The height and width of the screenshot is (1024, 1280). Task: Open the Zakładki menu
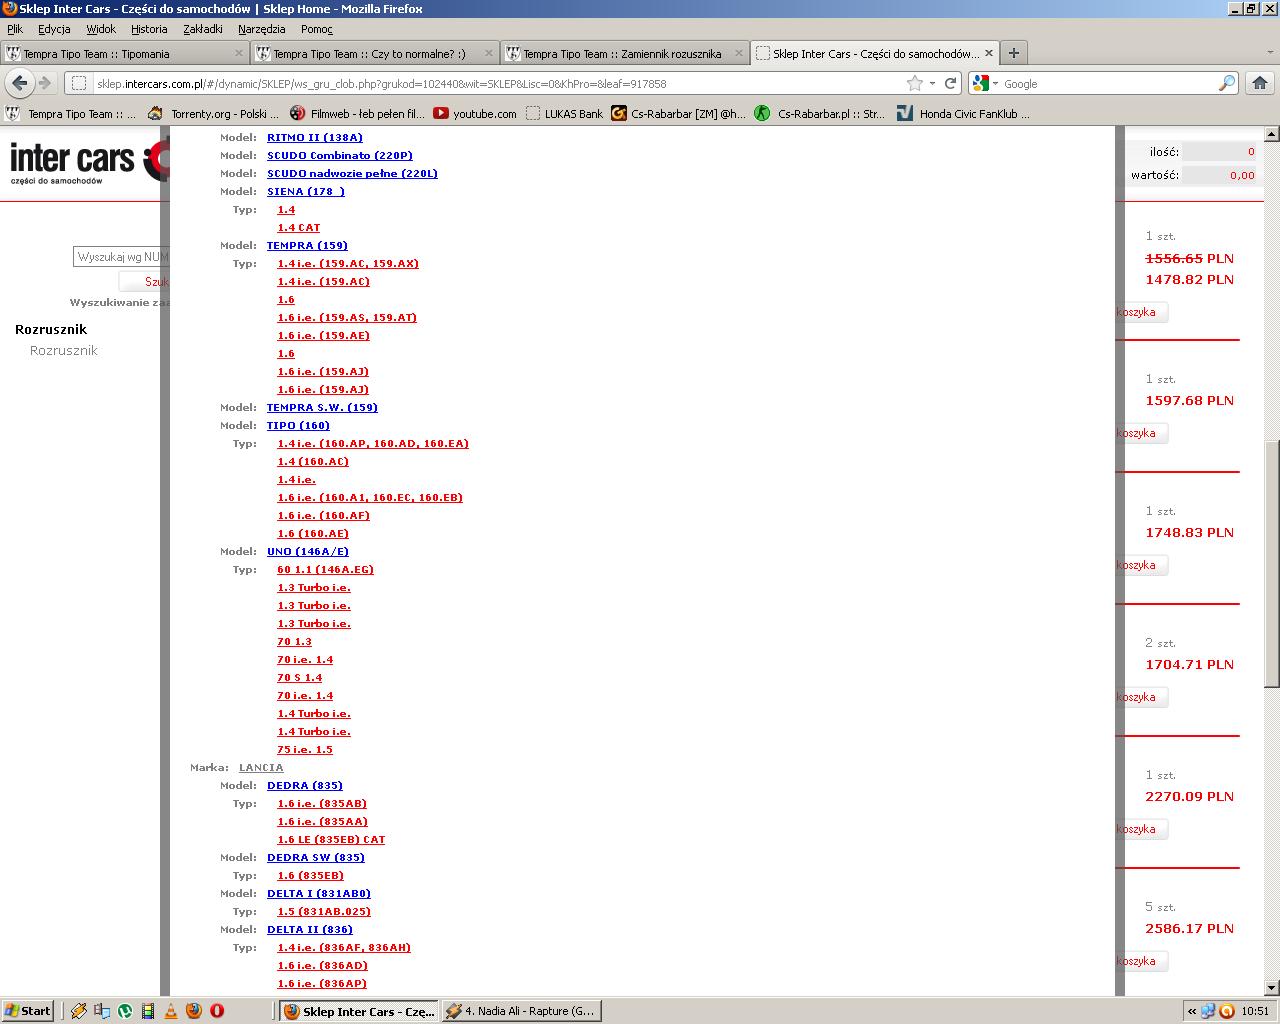203,29
